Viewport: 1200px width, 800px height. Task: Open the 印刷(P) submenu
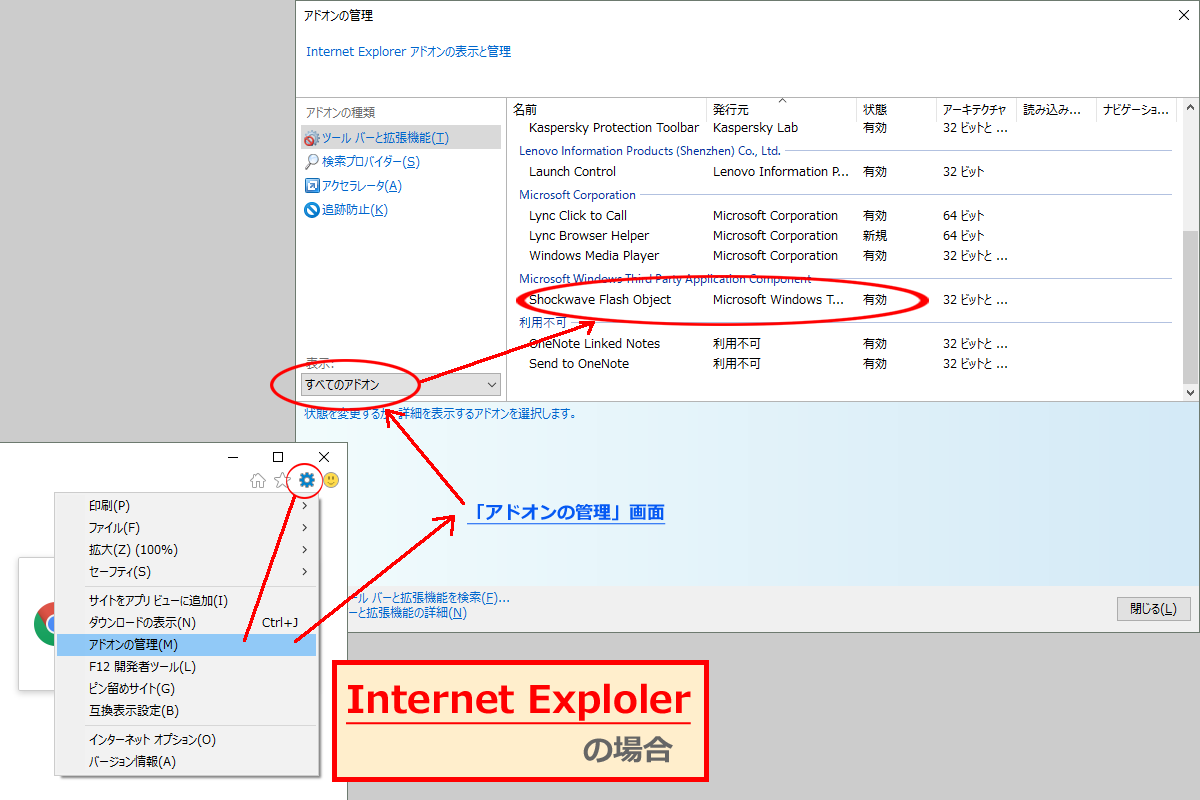pyautogui.click(x=186, y=506)
